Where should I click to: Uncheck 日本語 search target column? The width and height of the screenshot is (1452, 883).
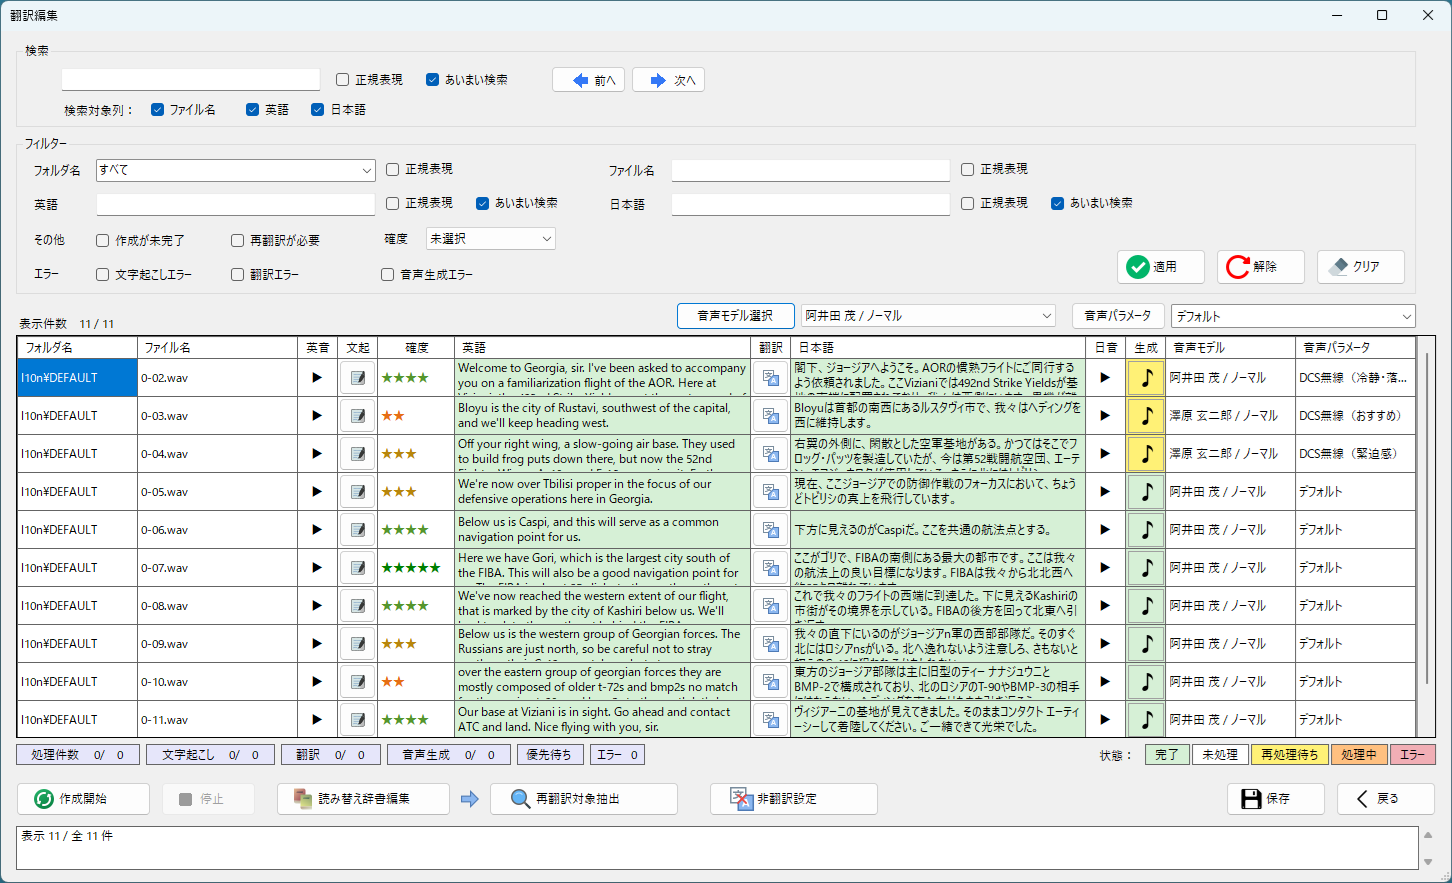click(318, 110)
